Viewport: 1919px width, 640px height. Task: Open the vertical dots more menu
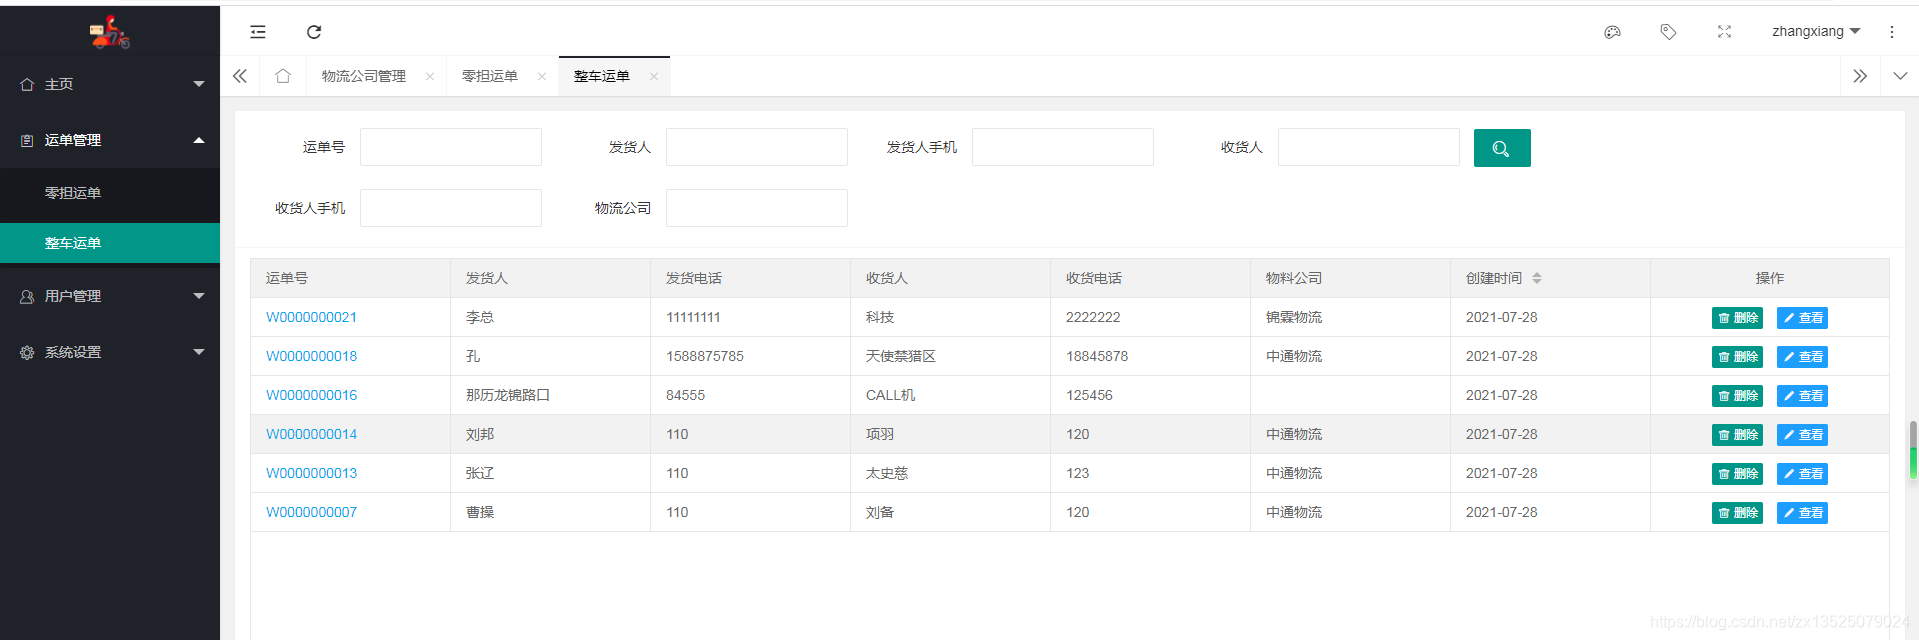pyautogui.click(x=1891, y=32)
